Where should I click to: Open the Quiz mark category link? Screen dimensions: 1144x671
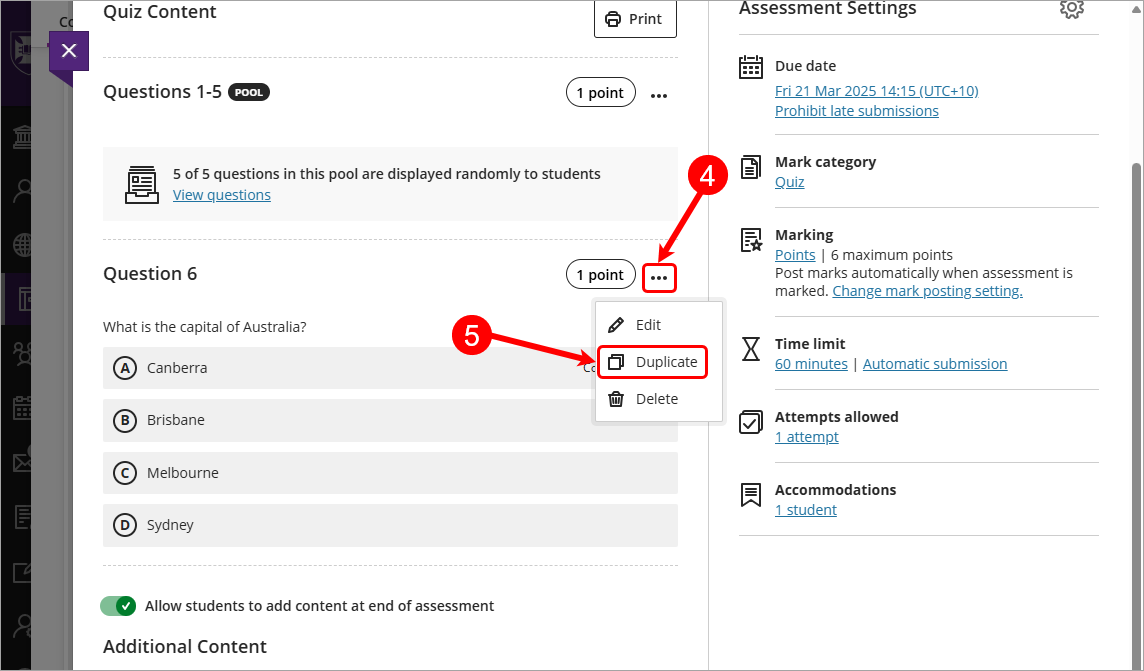tap(789, 182)
